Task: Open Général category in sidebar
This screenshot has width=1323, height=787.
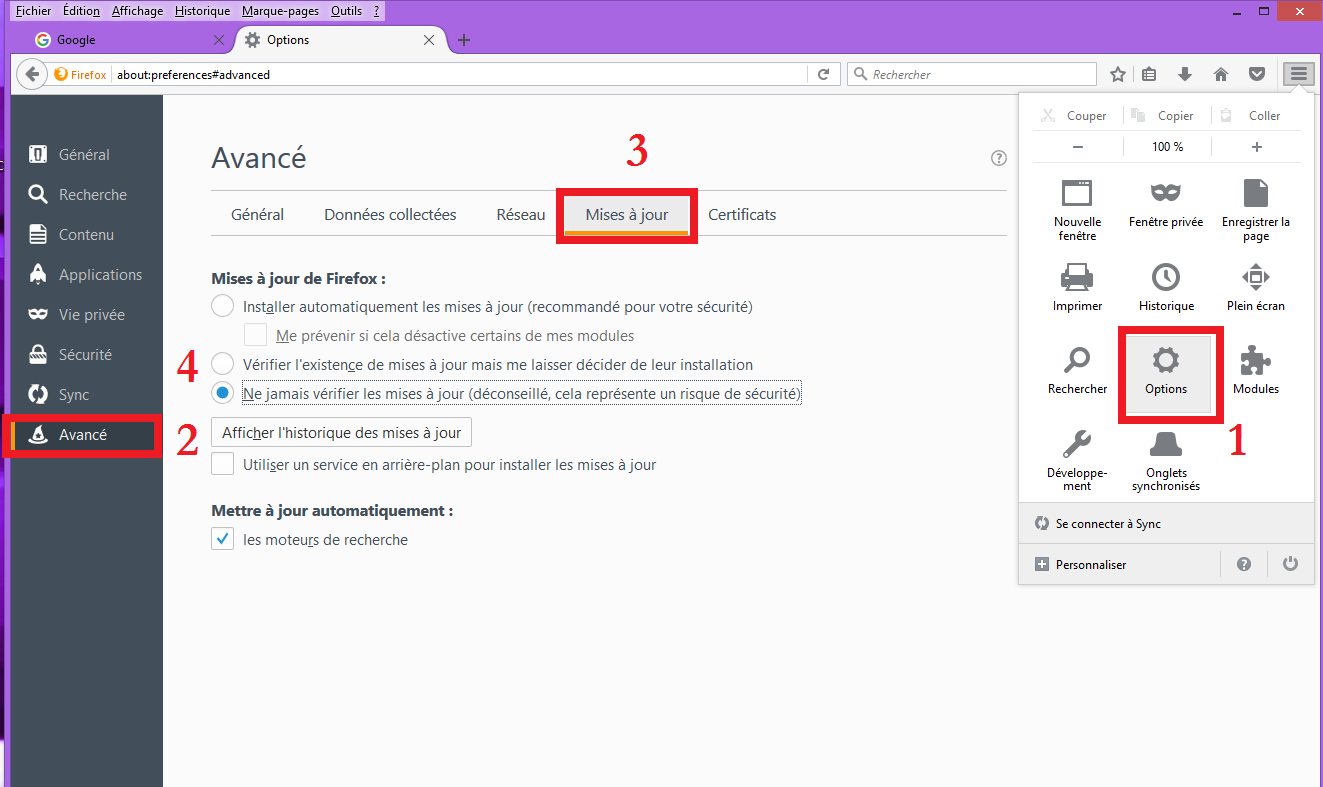Action: point(87,155)
